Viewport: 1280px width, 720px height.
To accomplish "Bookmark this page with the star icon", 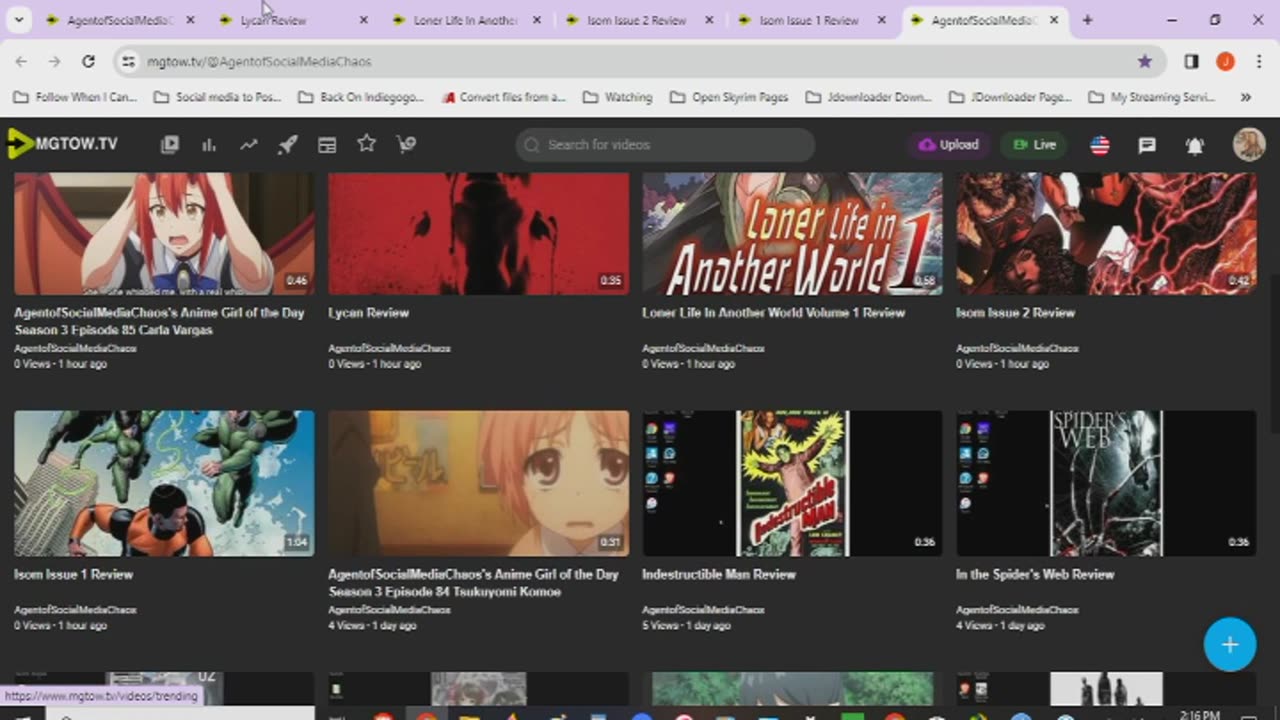I will 1144,61.
